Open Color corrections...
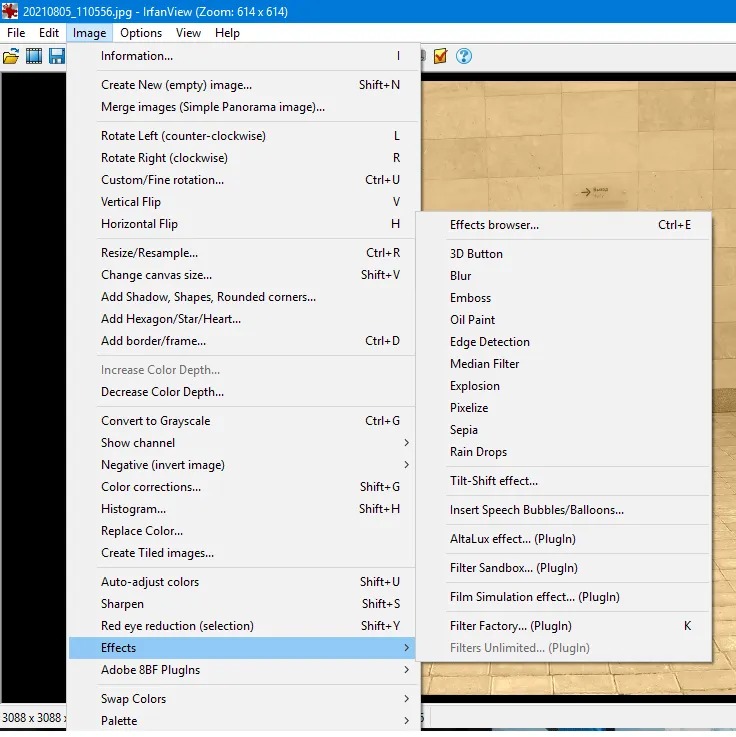 click(x=242, y=487)
